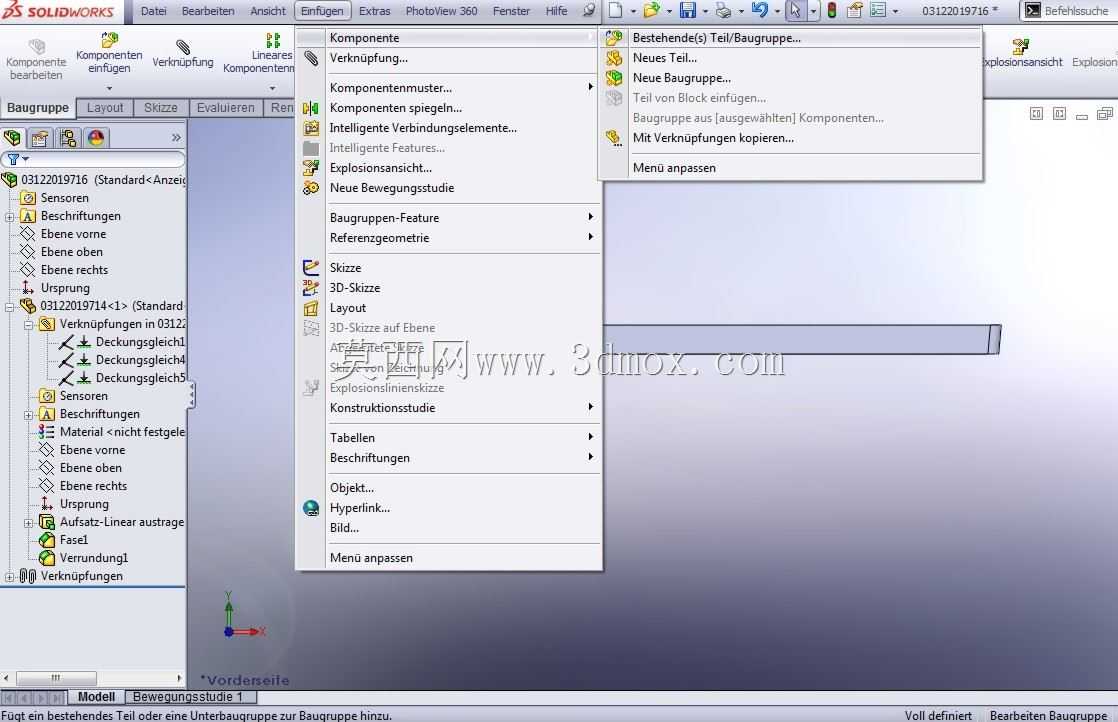Switch to the Evaluieren tab

(225, 108)
